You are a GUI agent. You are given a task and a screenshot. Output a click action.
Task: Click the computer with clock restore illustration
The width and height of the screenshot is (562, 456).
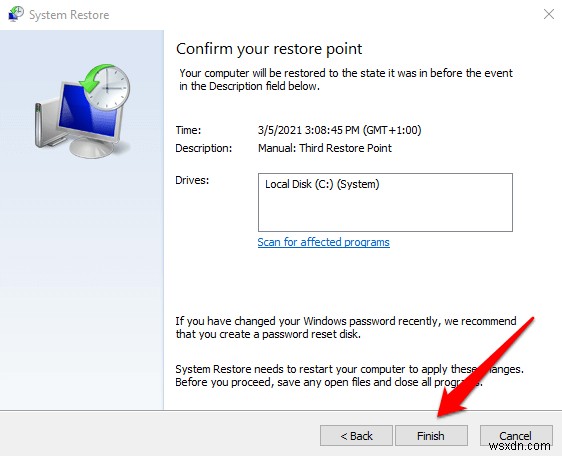[x=82, y=110]
